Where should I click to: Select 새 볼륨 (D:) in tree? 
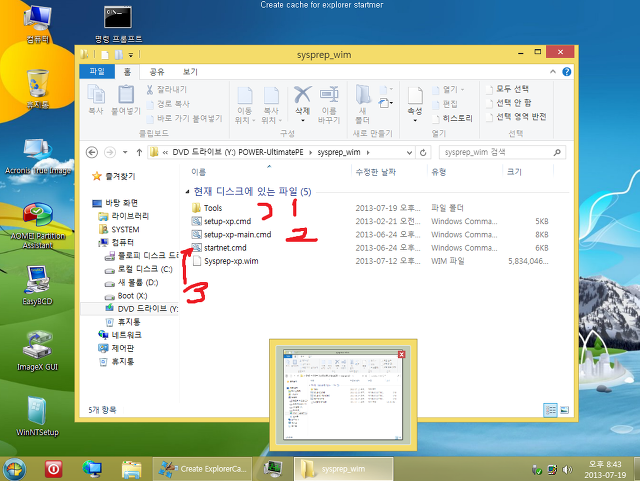pos(132,283)
